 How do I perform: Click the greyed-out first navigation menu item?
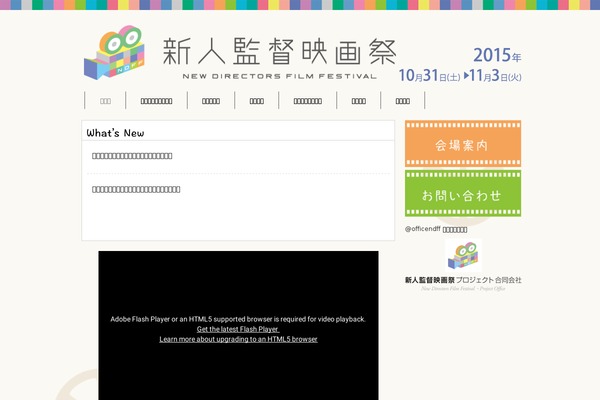(105, 101)
